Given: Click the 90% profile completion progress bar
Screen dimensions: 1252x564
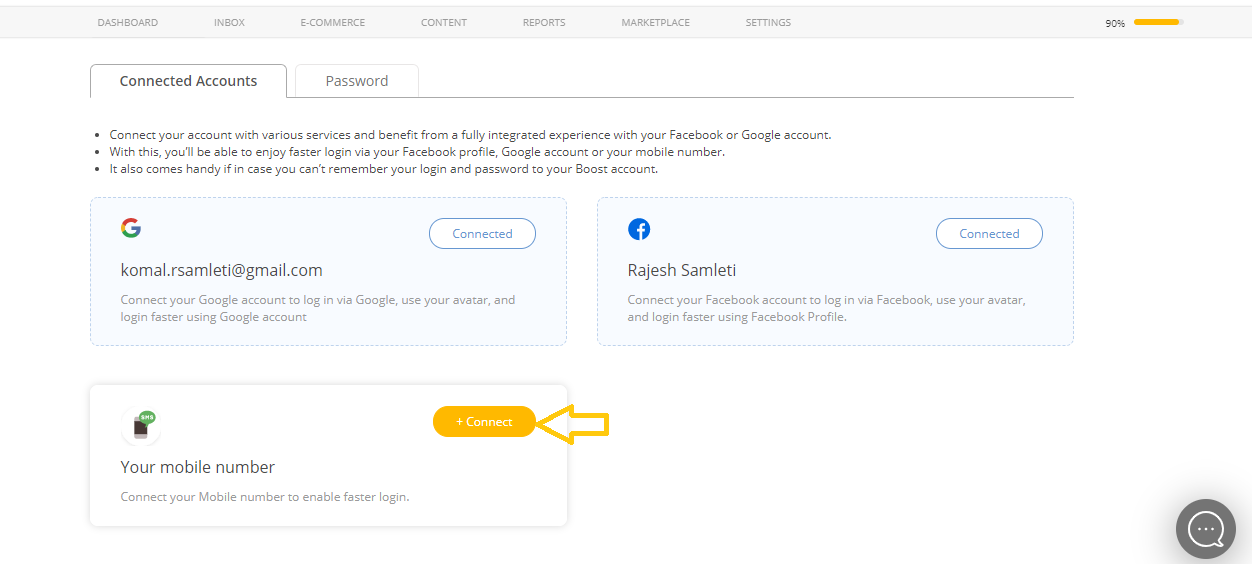Looking at the screenshot, I should (x=1158, y=22).
